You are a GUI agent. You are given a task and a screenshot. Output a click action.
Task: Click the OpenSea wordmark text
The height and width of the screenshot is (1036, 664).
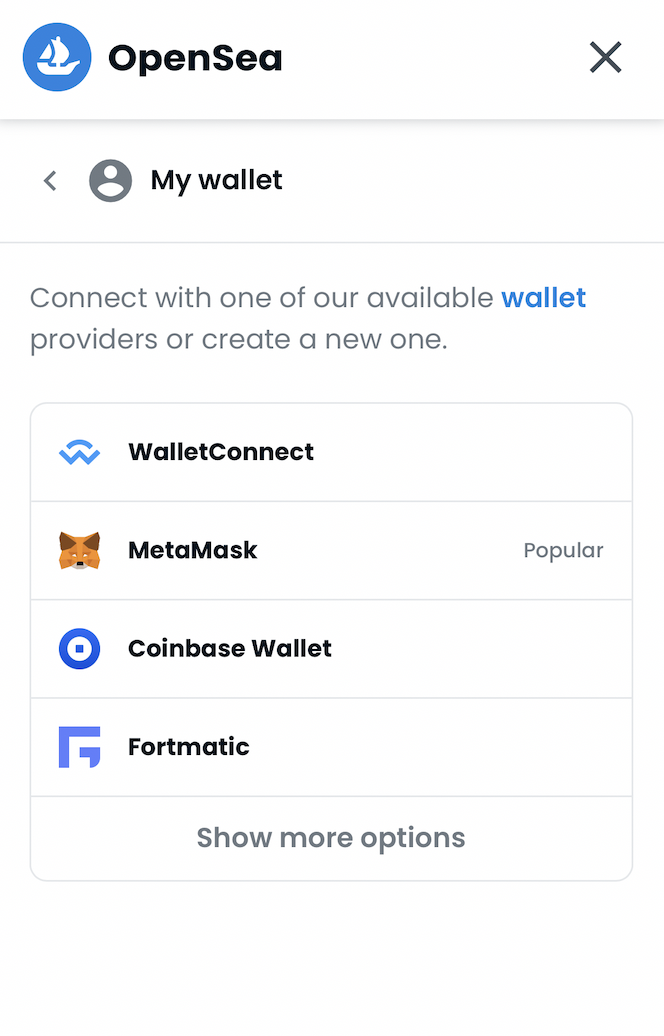pyautogui.click(x=195, y=59)
